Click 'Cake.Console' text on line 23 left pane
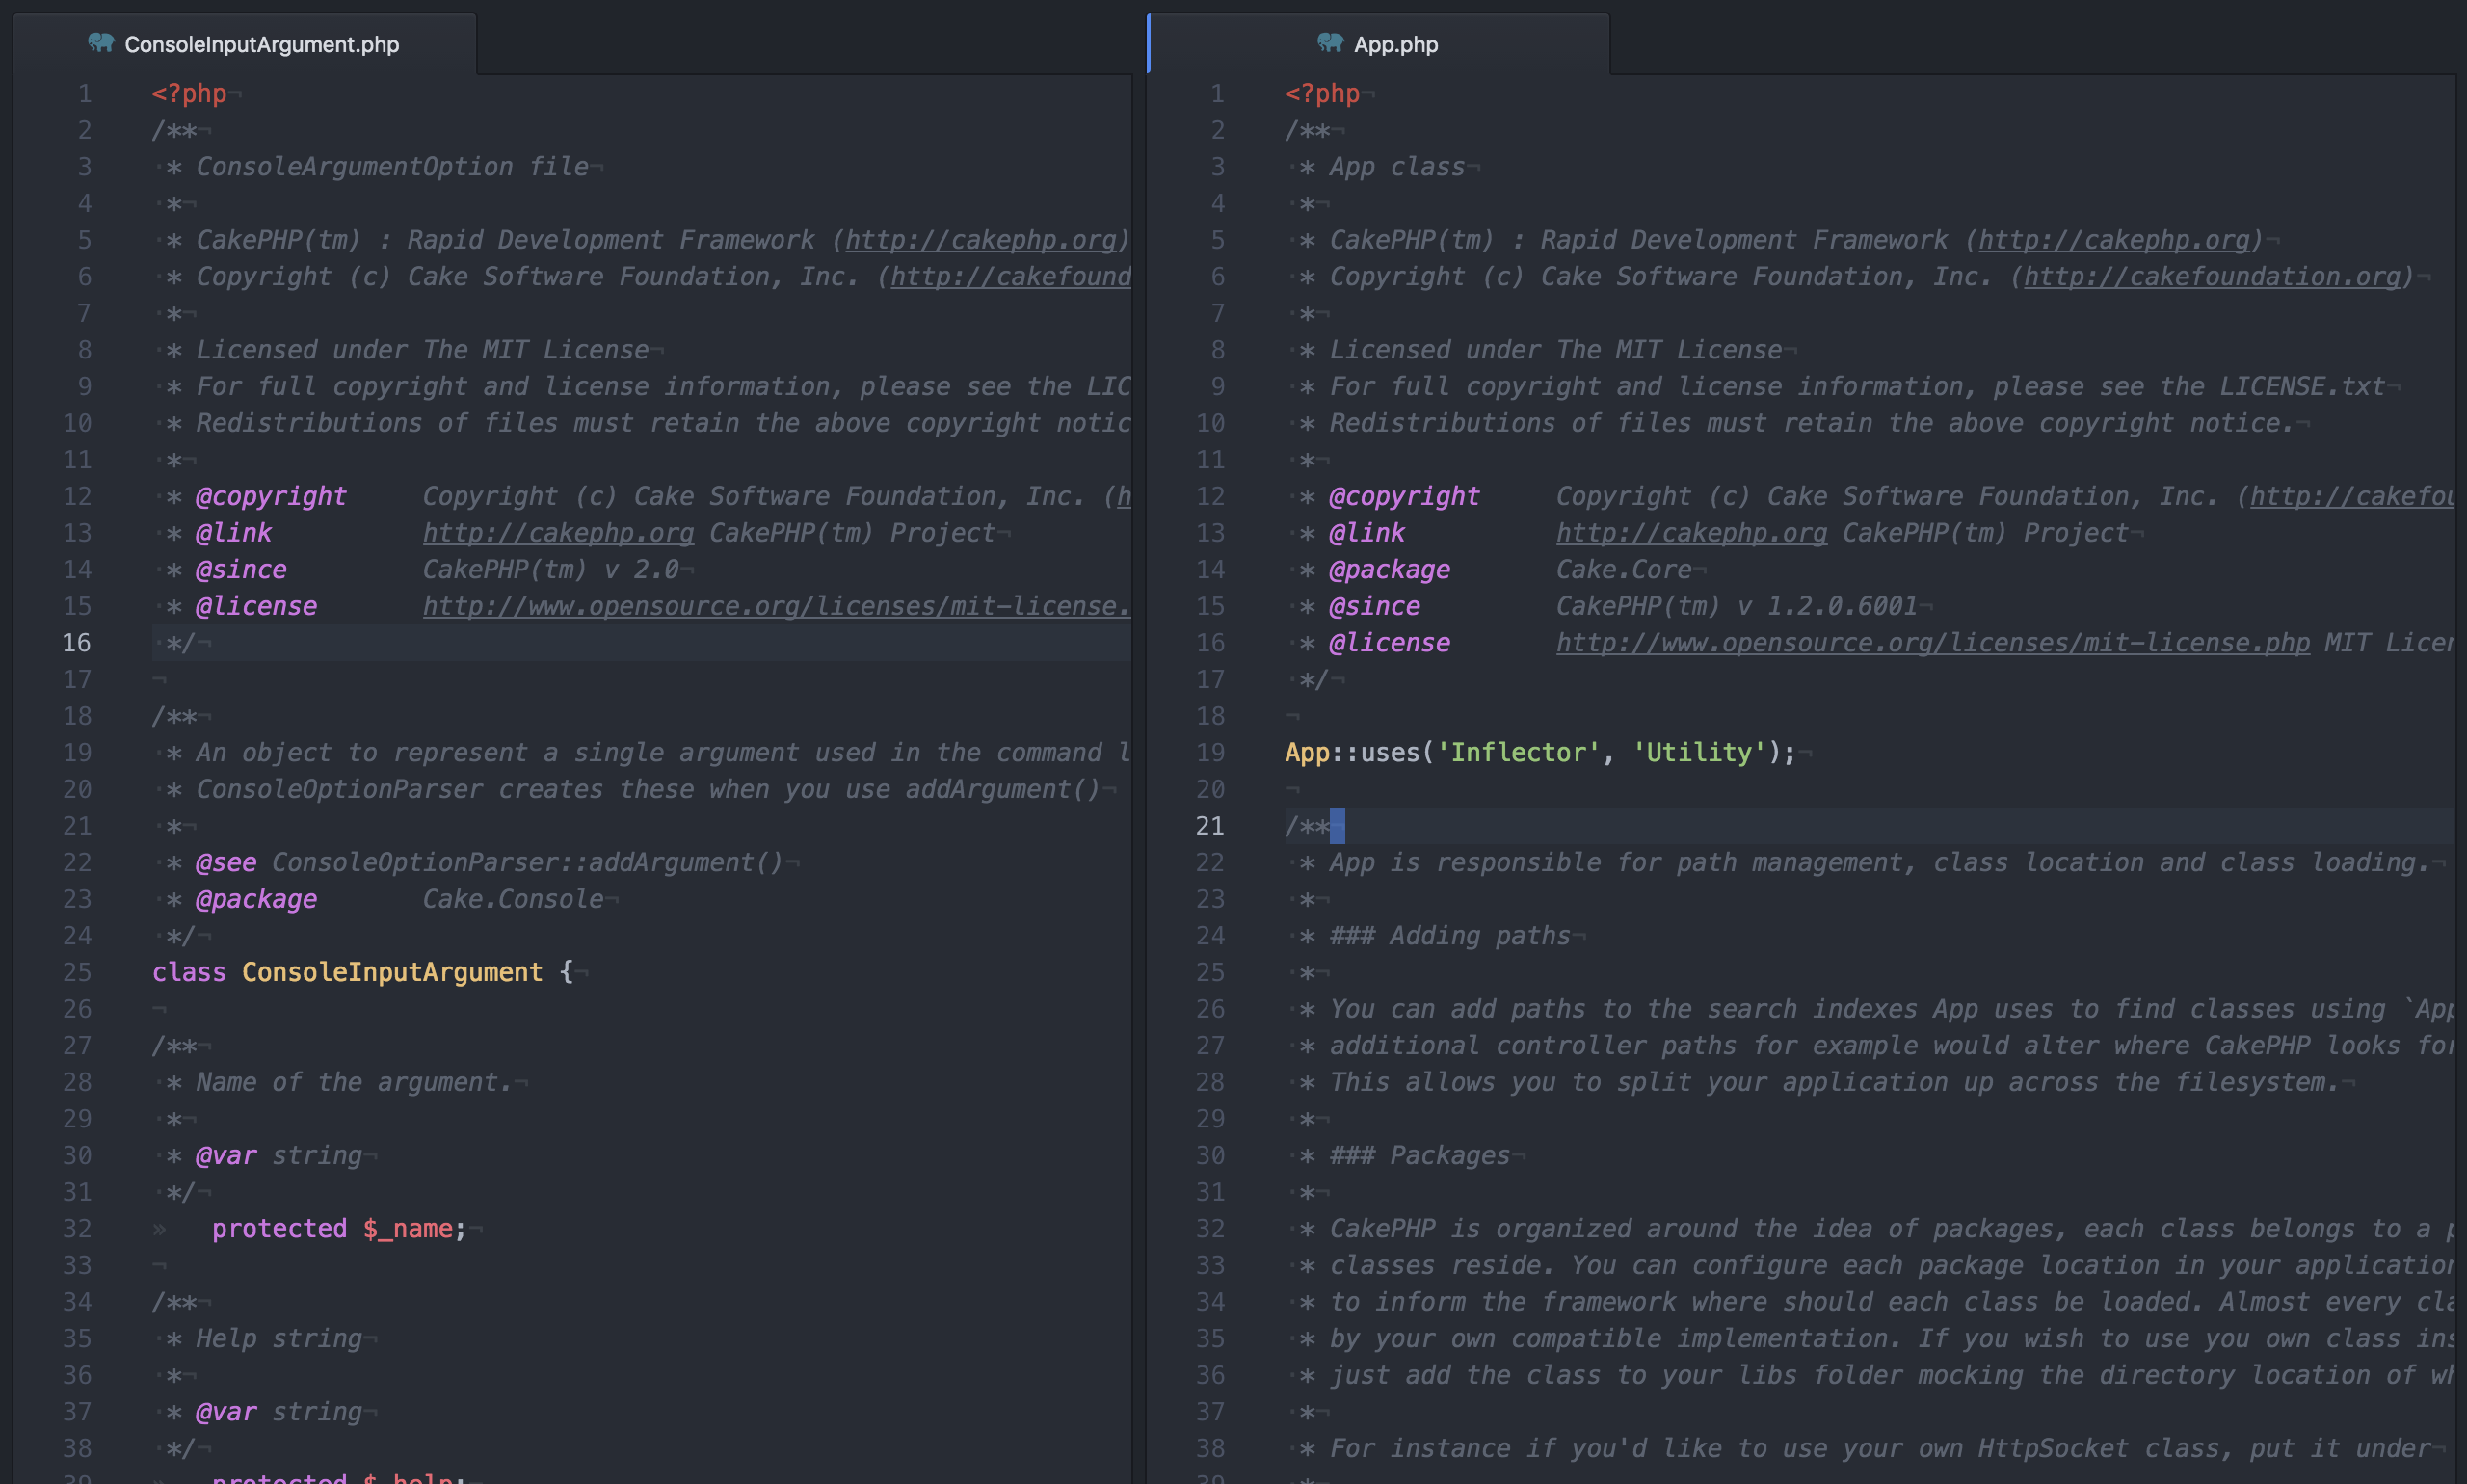This screenshot has height=1484, width=2467. pos(513,899)
